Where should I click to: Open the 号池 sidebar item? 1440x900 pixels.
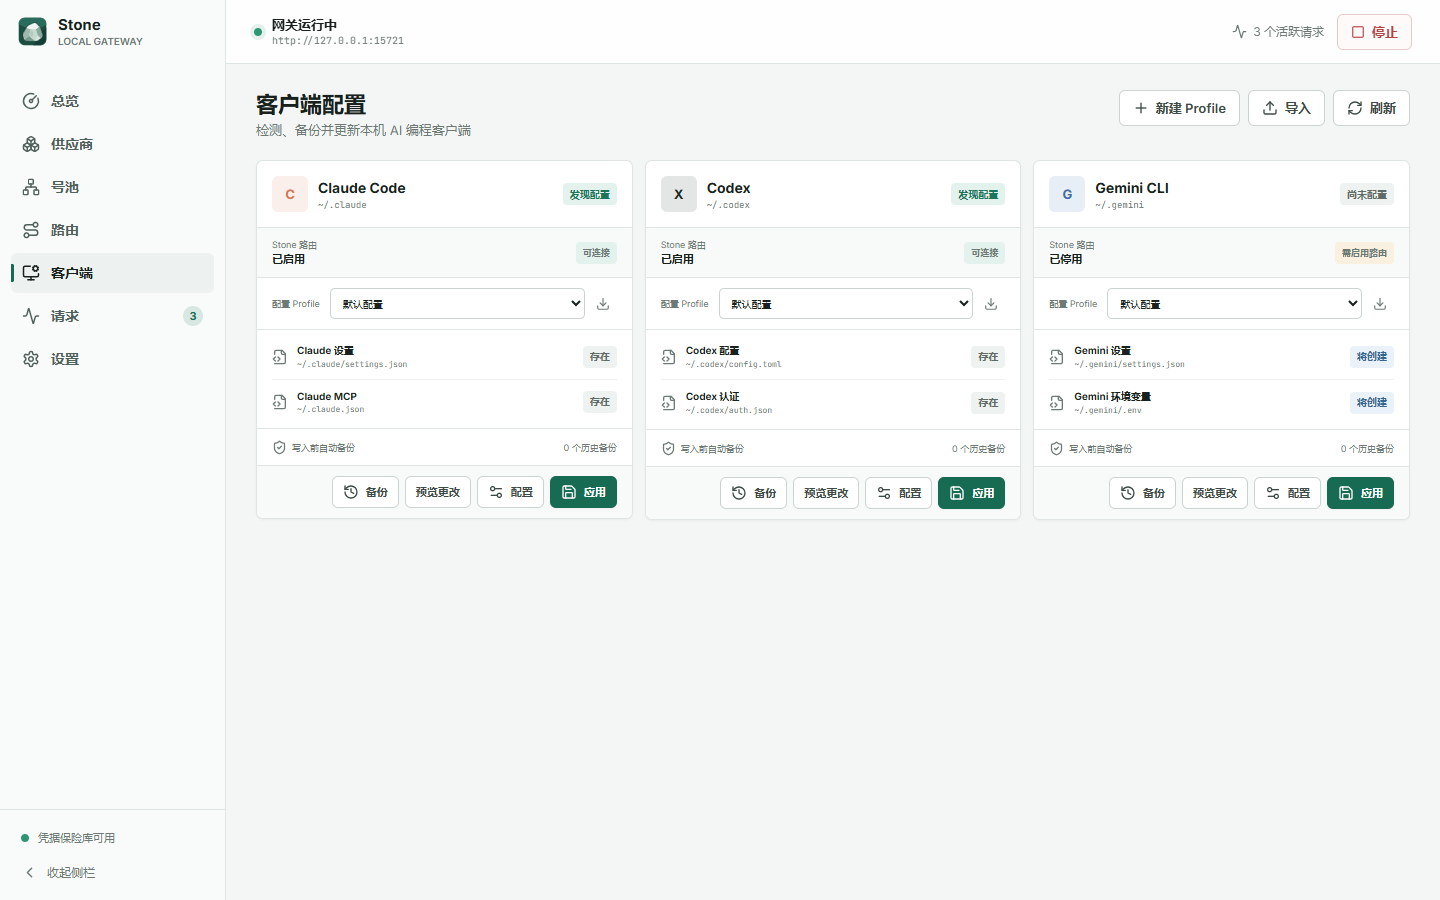pos(112,187)
